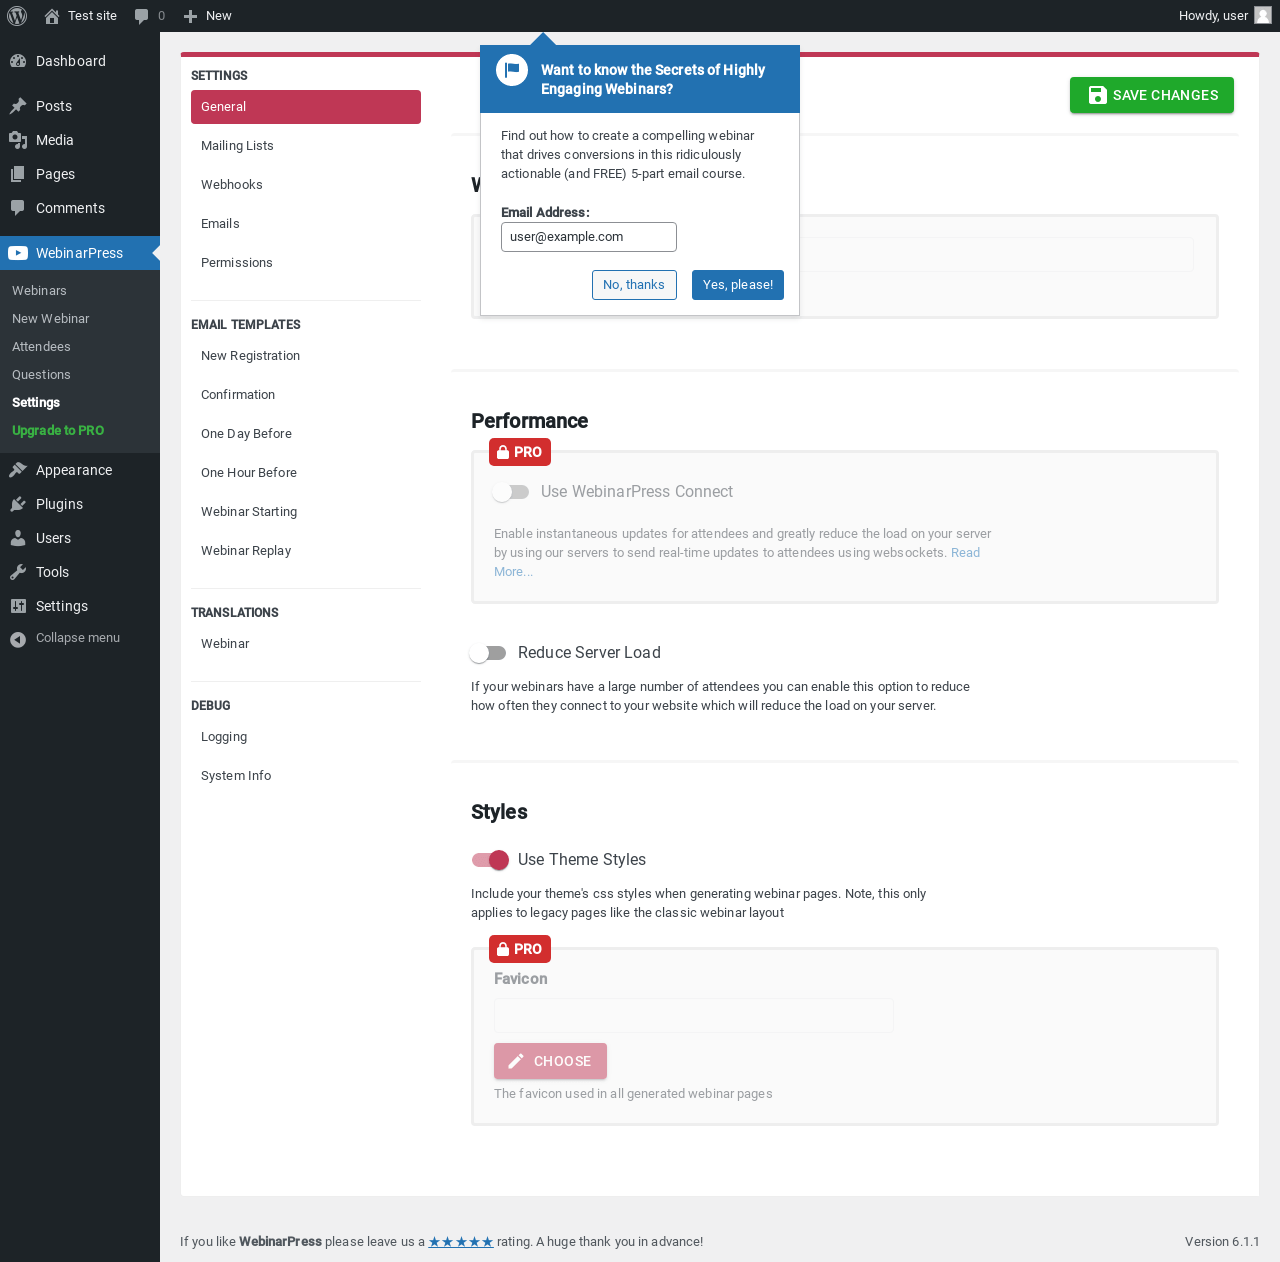Viewport: 1280px width, 1262px height.
Task: Click the Collapse menu arrow icon
Action: [18, 639]
